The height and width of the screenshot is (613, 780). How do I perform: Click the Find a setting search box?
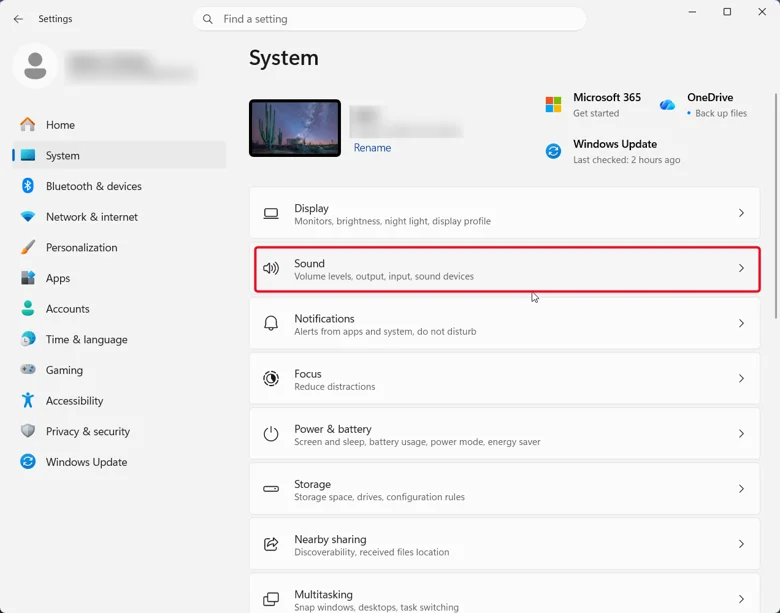click(390, 19)
